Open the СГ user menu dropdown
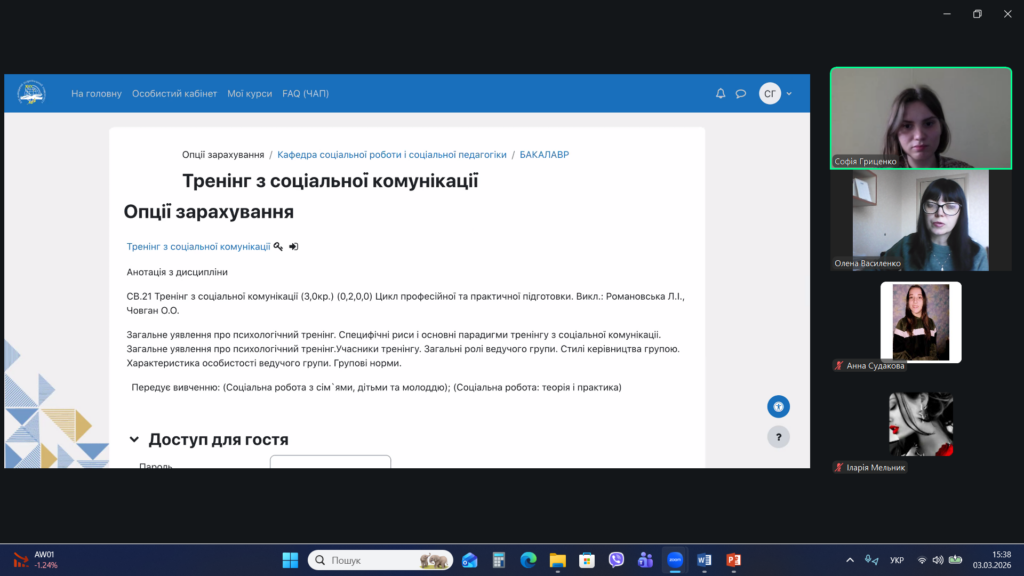This screenshot has height=576, width=1024. click(775, 93)
